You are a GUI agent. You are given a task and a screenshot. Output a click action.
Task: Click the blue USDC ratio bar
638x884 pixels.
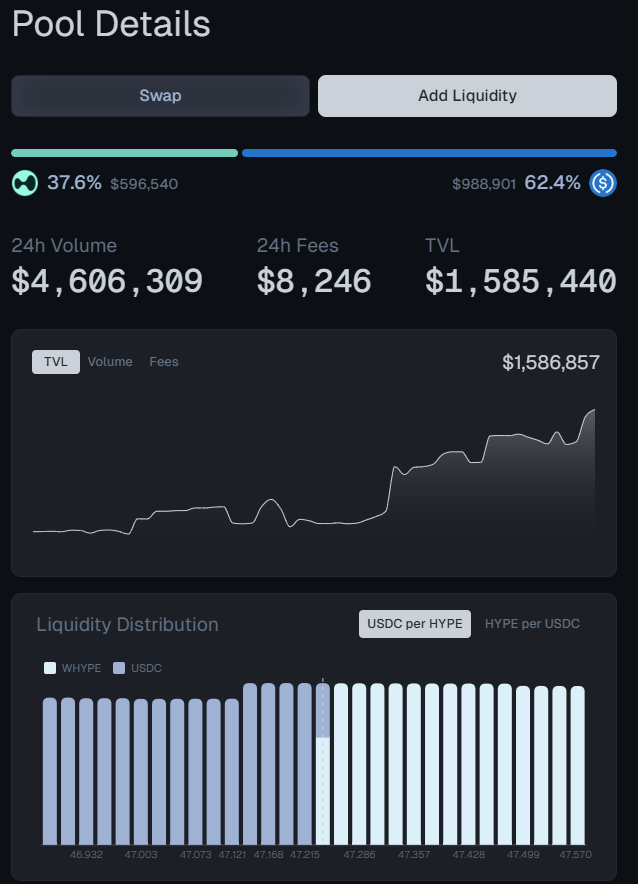pos(429,153)
